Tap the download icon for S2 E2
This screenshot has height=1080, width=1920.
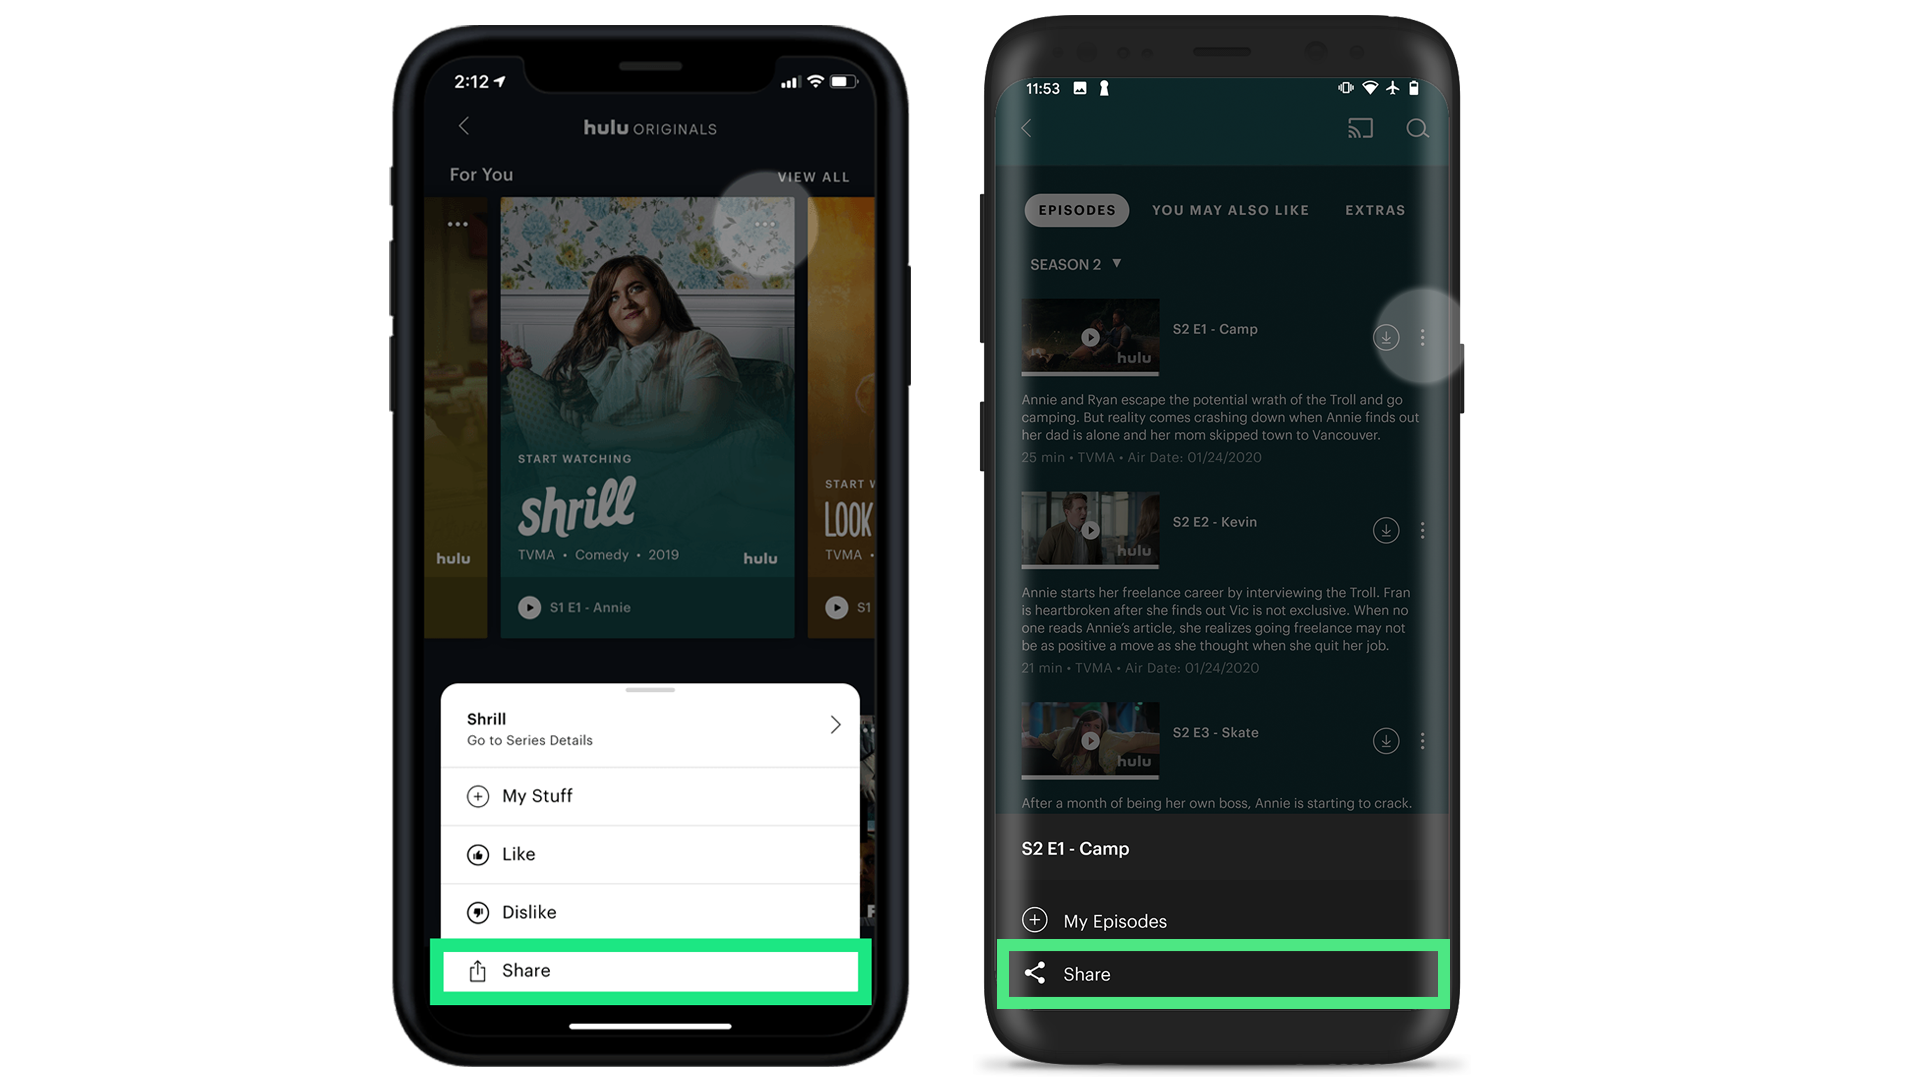pos(1385,530)
